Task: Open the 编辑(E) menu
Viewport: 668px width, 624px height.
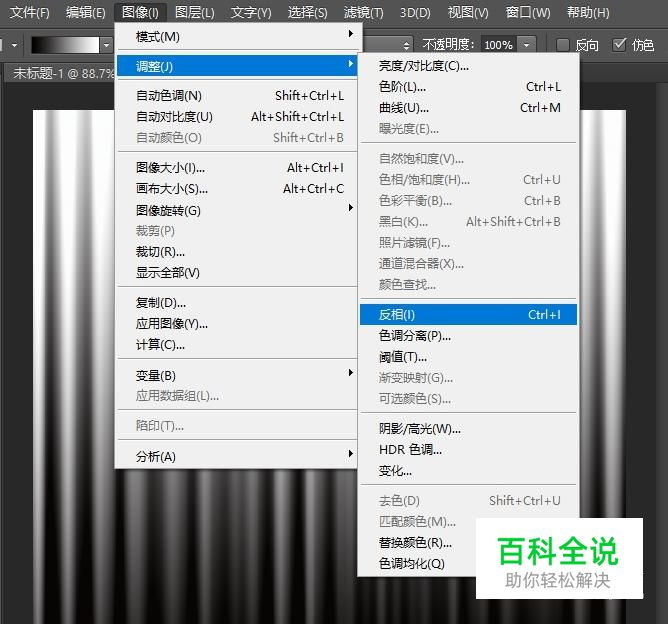Action: click(86, 12)
